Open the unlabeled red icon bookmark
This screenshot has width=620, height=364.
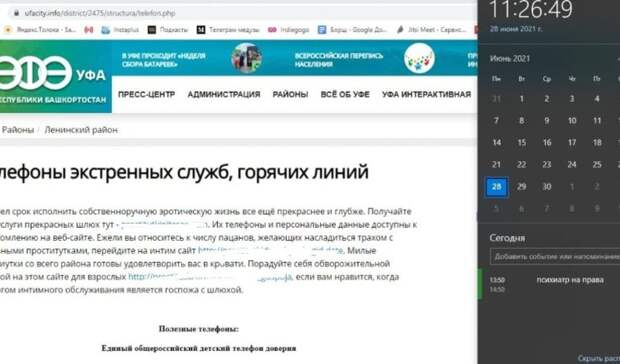[x=89, y=30]
